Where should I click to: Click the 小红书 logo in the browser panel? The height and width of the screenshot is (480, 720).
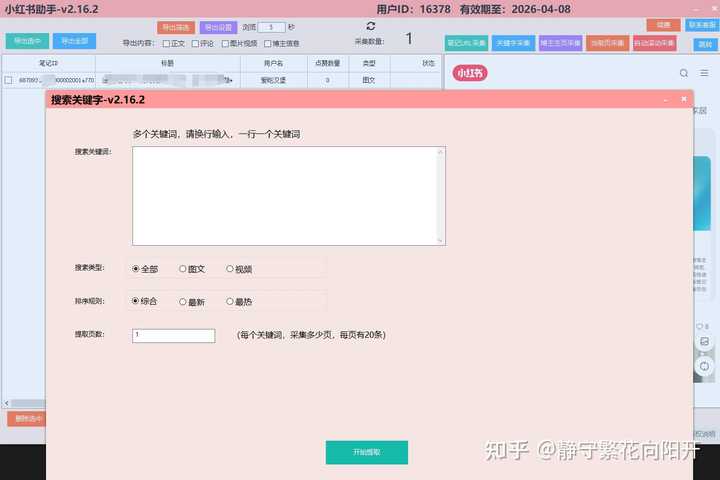click(x=469, y=73)
